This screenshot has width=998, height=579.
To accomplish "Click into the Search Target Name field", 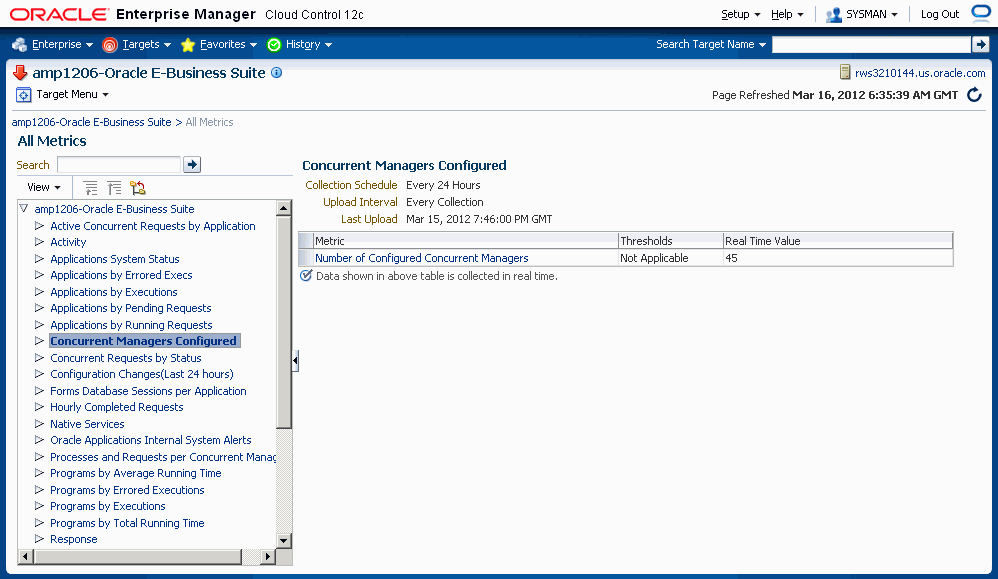I will pyautogui.click(x=871, y=45).
